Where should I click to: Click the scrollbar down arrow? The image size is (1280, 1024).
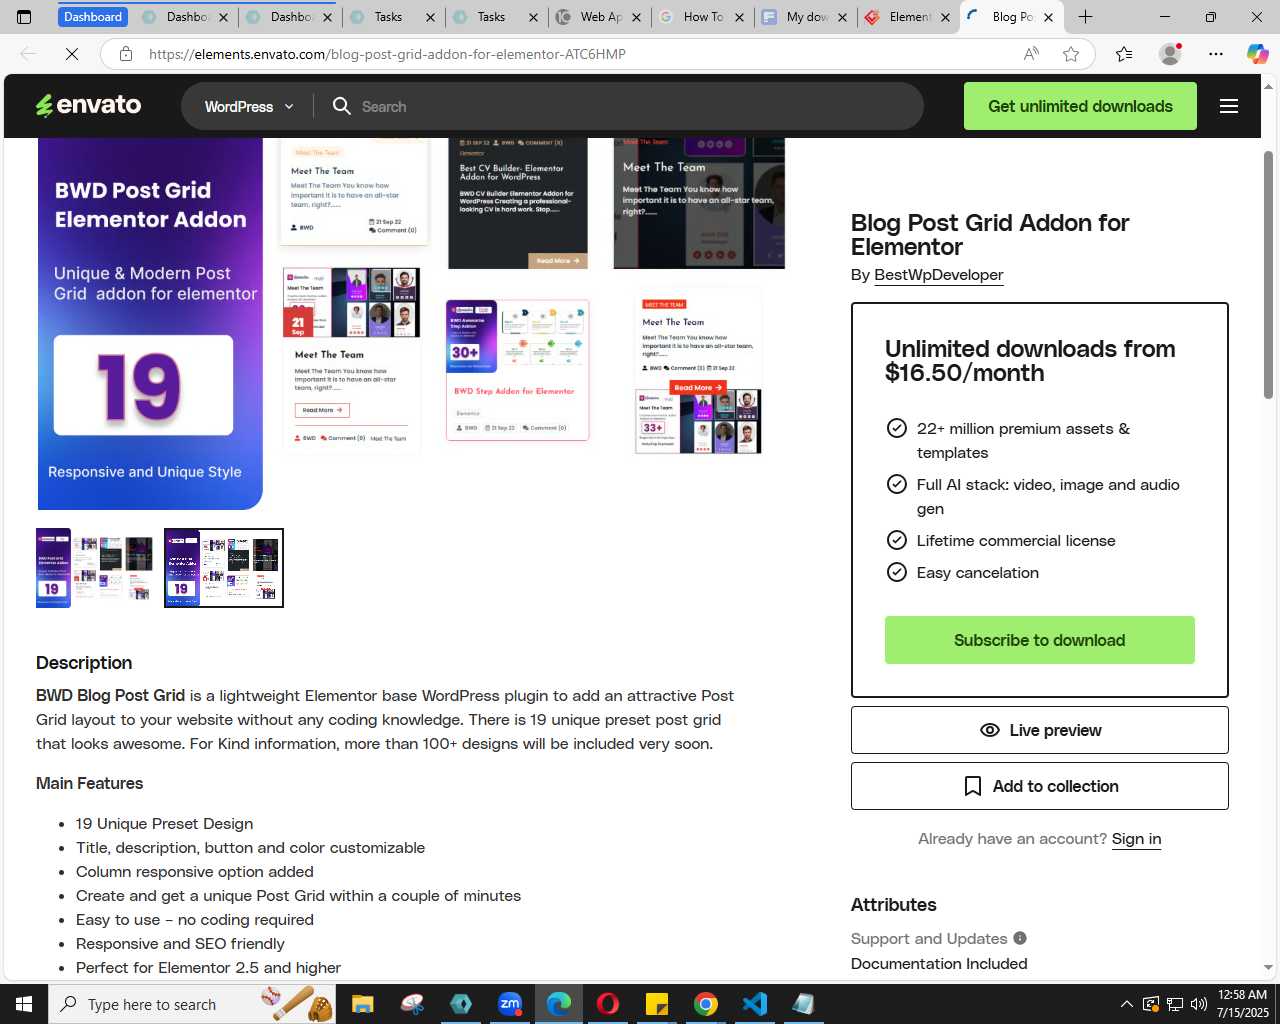point(1268,968)
